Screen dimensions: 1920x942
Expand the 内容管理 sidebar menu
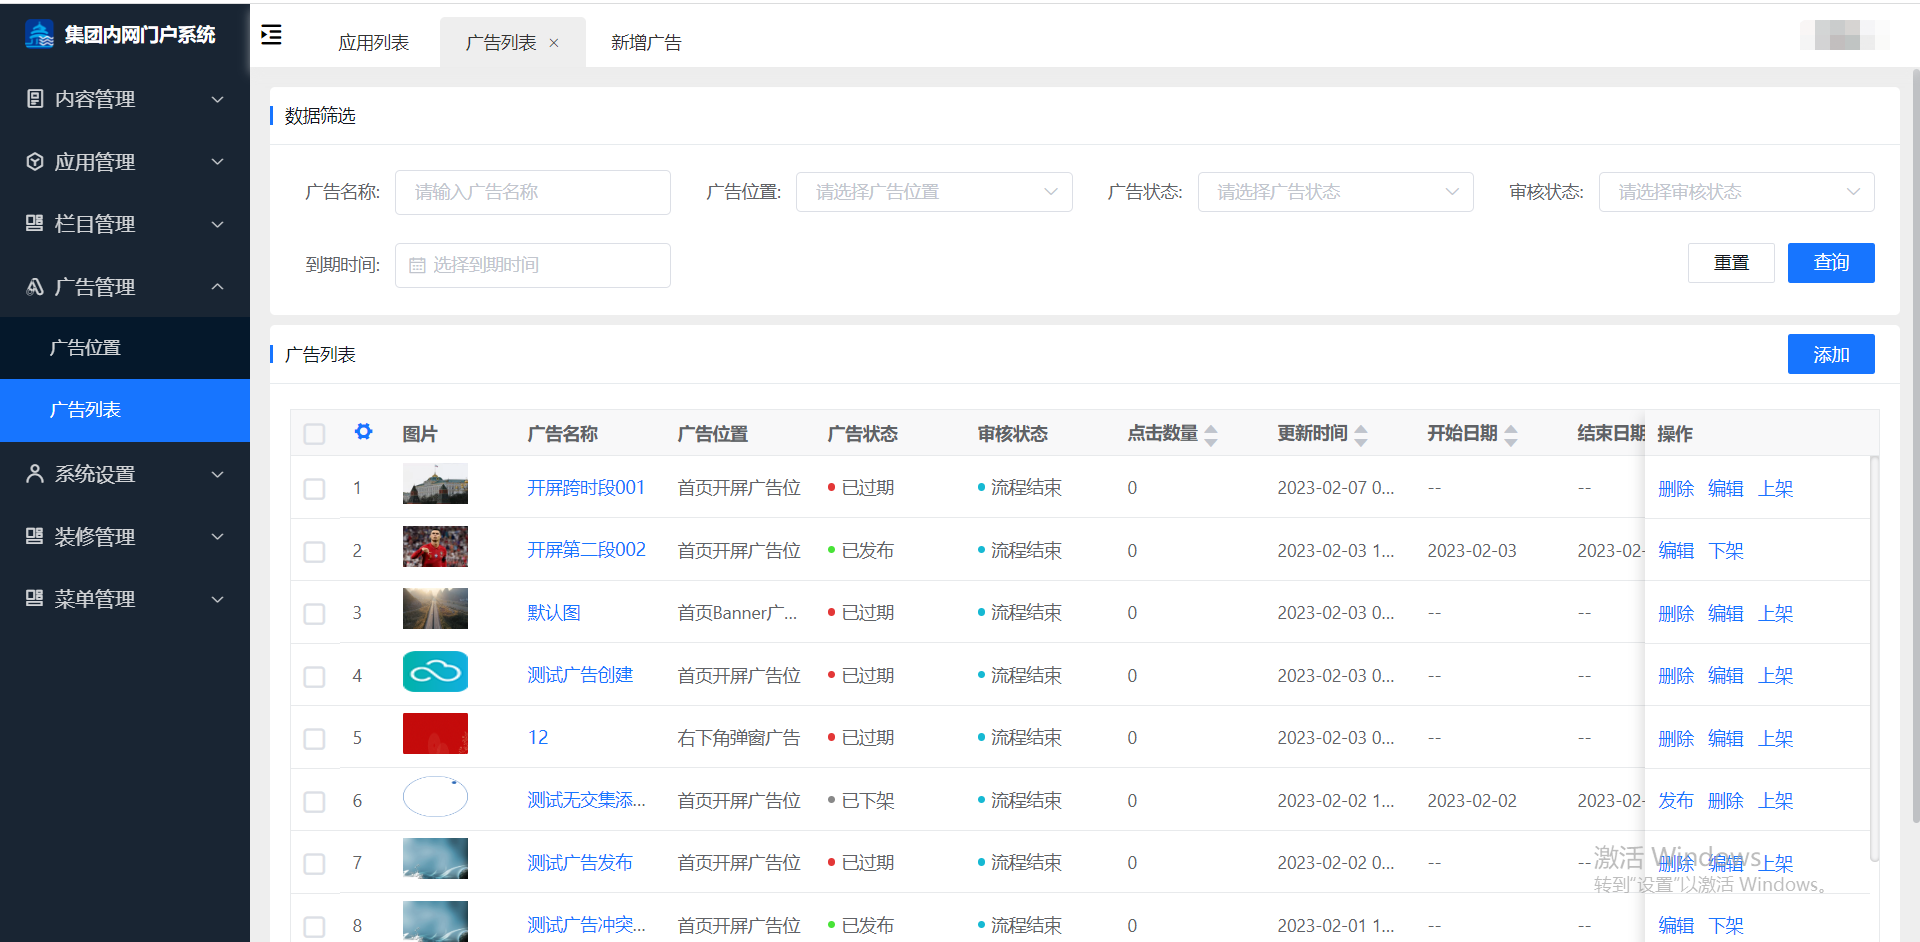pyautogui.click(x=125, y=99)
